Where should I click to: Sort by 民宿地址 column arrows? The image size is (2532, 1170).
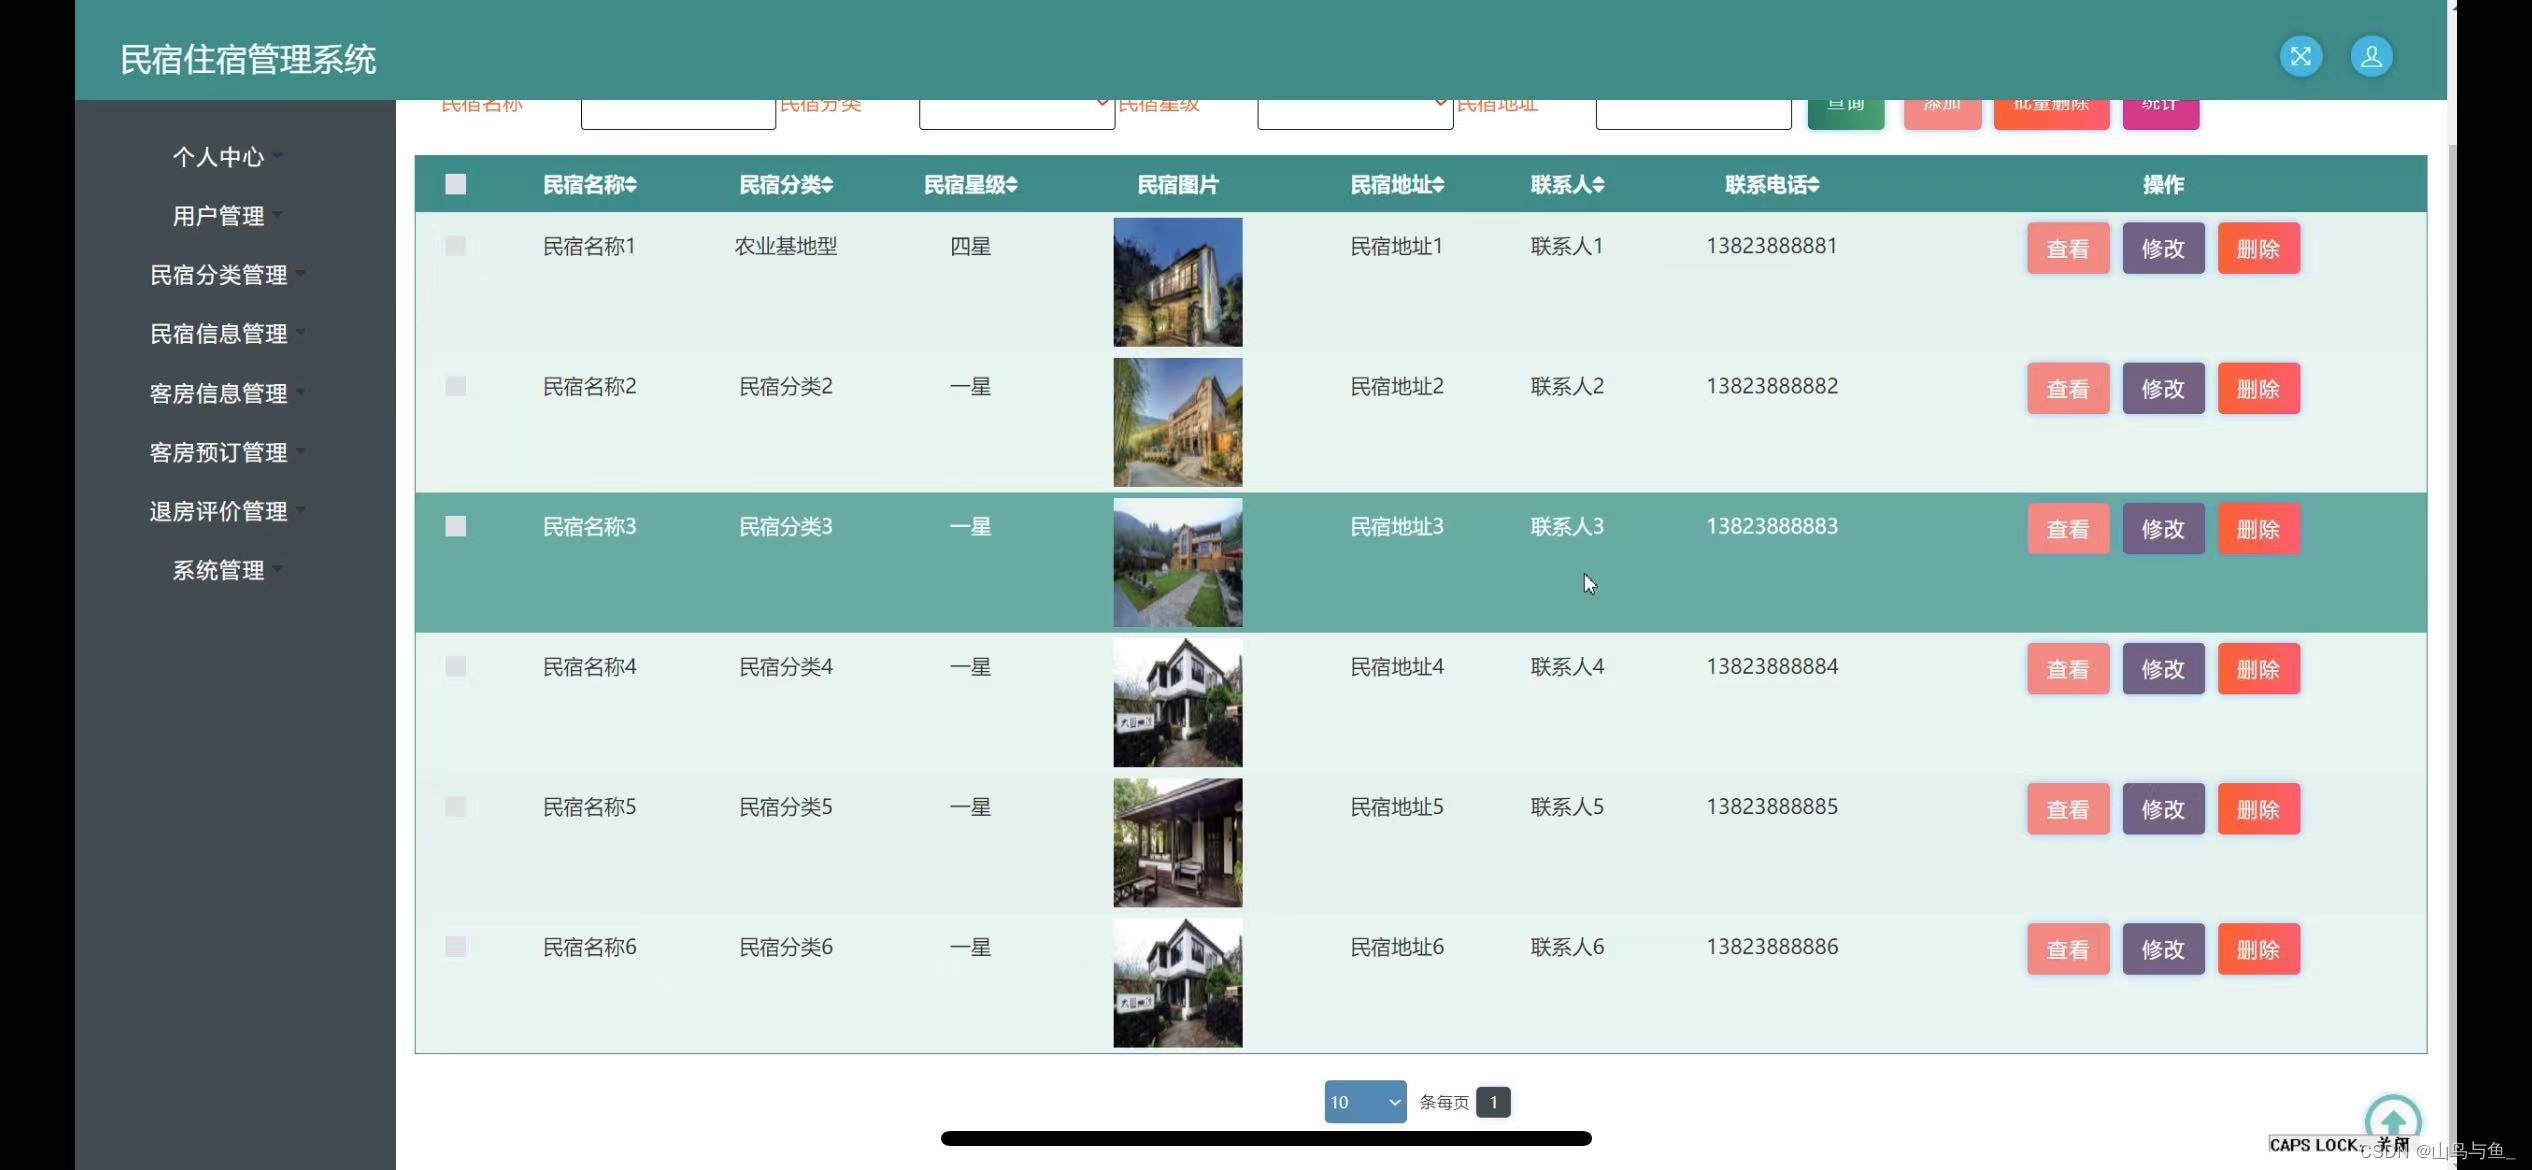[1439, 185]
